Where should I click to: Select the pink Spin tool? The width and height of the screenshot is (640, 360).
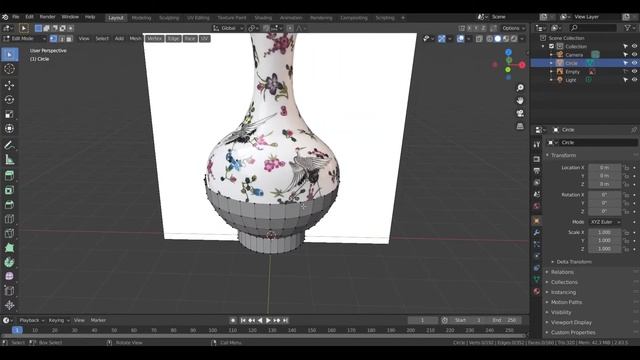pyautogui.click(x=9, y=276)
